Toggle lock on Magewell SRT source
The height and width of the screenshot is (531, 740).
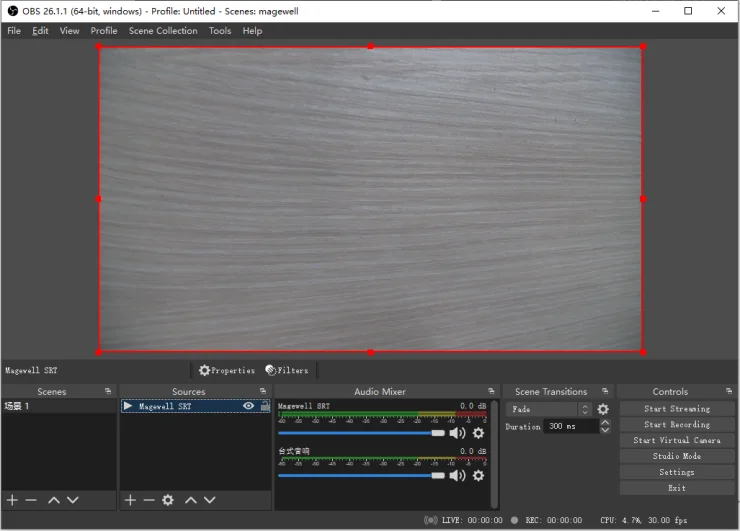point(265,405)
